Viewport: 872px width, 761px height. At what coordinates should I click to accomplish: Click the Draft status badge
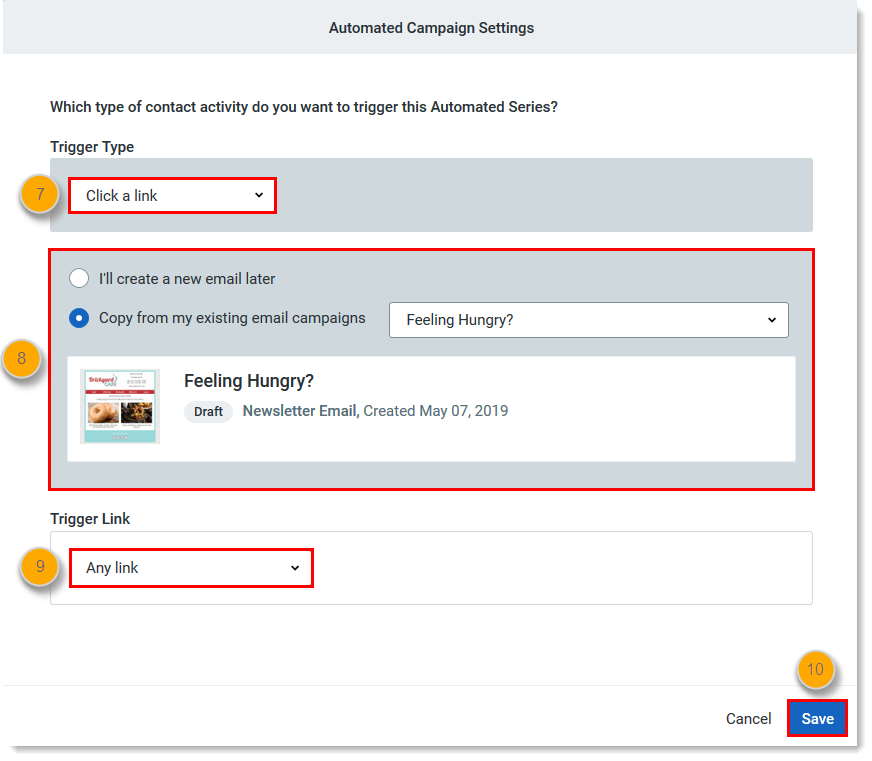click(208, 411)
